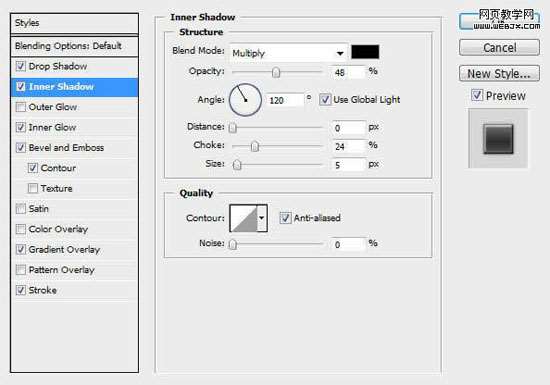Image resolution: width=550 pixels, height=385 pixels.
Task: Select the Styles list header
Action: [x=74, y=23]
